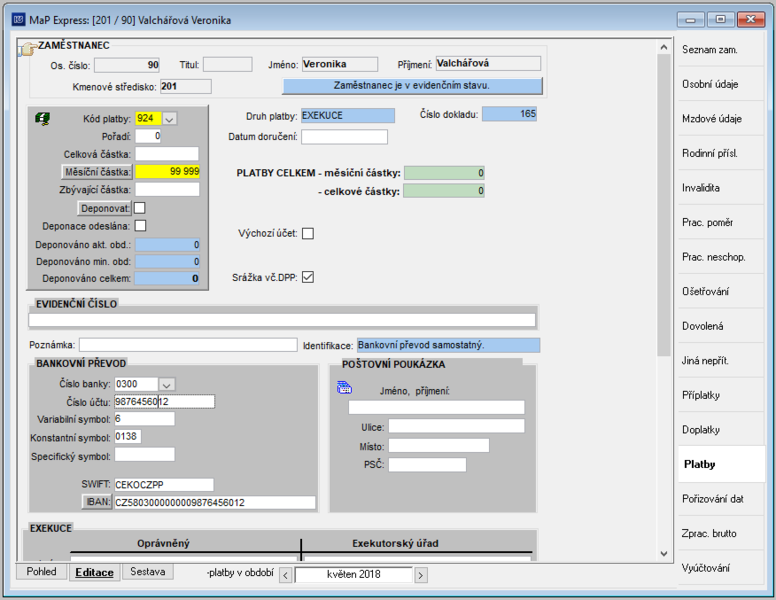This screenshot has height=600, width=776.
Task: Click the Druh platby field EXEKUCE
Action: (x=348, y=115)
